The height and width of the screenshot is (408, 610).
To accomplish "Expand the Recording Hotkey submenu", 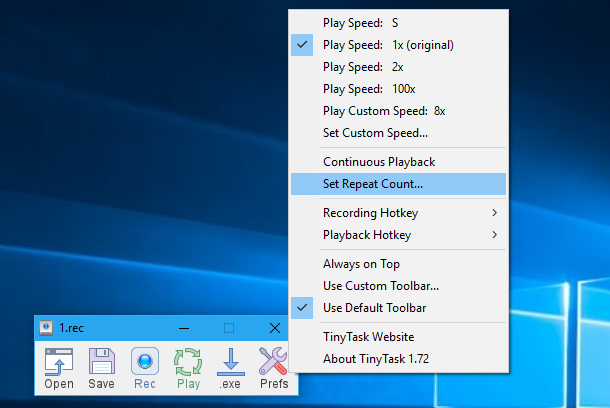I will pos(398,213).
